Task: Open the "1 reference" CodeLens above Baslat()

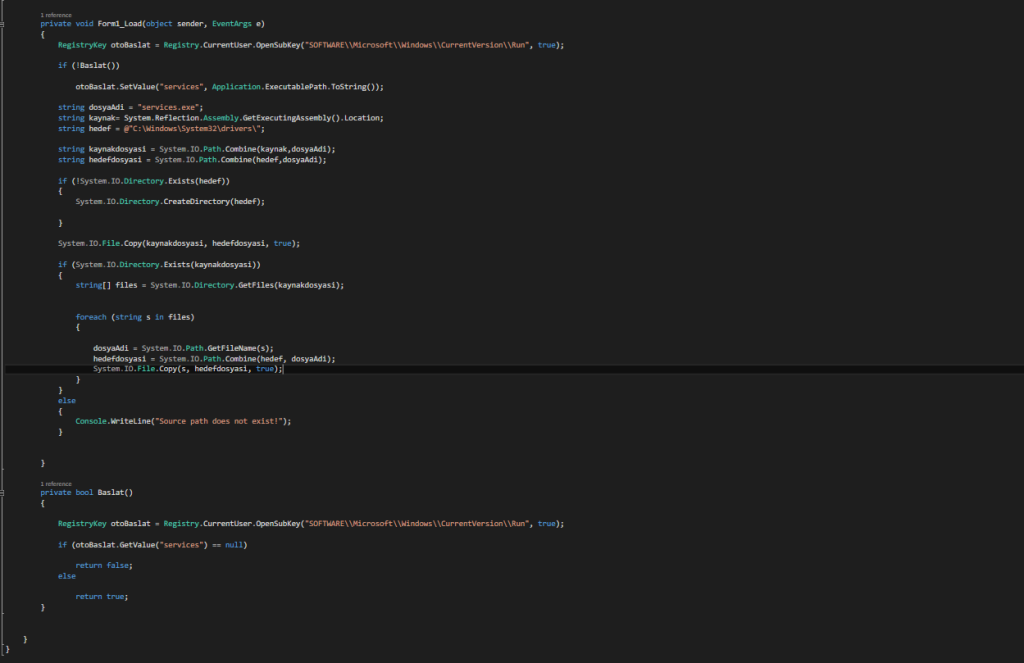Action: click(56, 484)
